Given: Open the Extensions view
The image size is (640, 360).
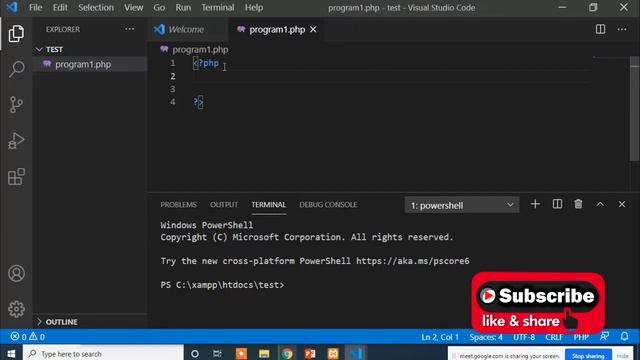Looking at the screenshot, I should pos(16,176).
